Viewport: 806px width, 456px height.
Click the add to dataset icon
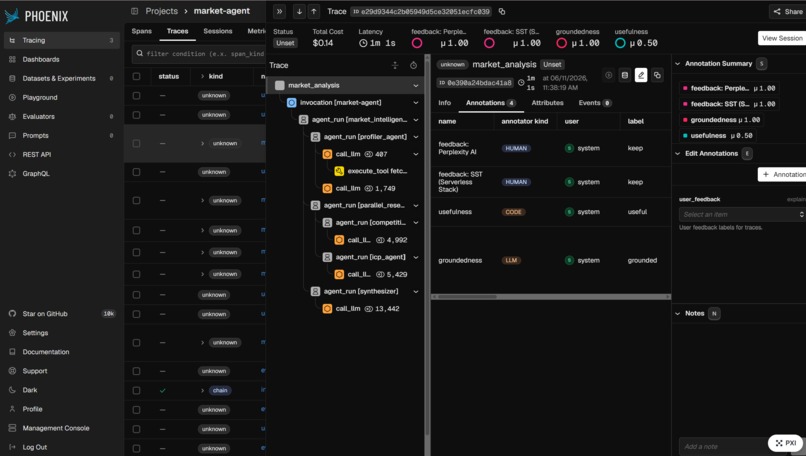(625, 75)
